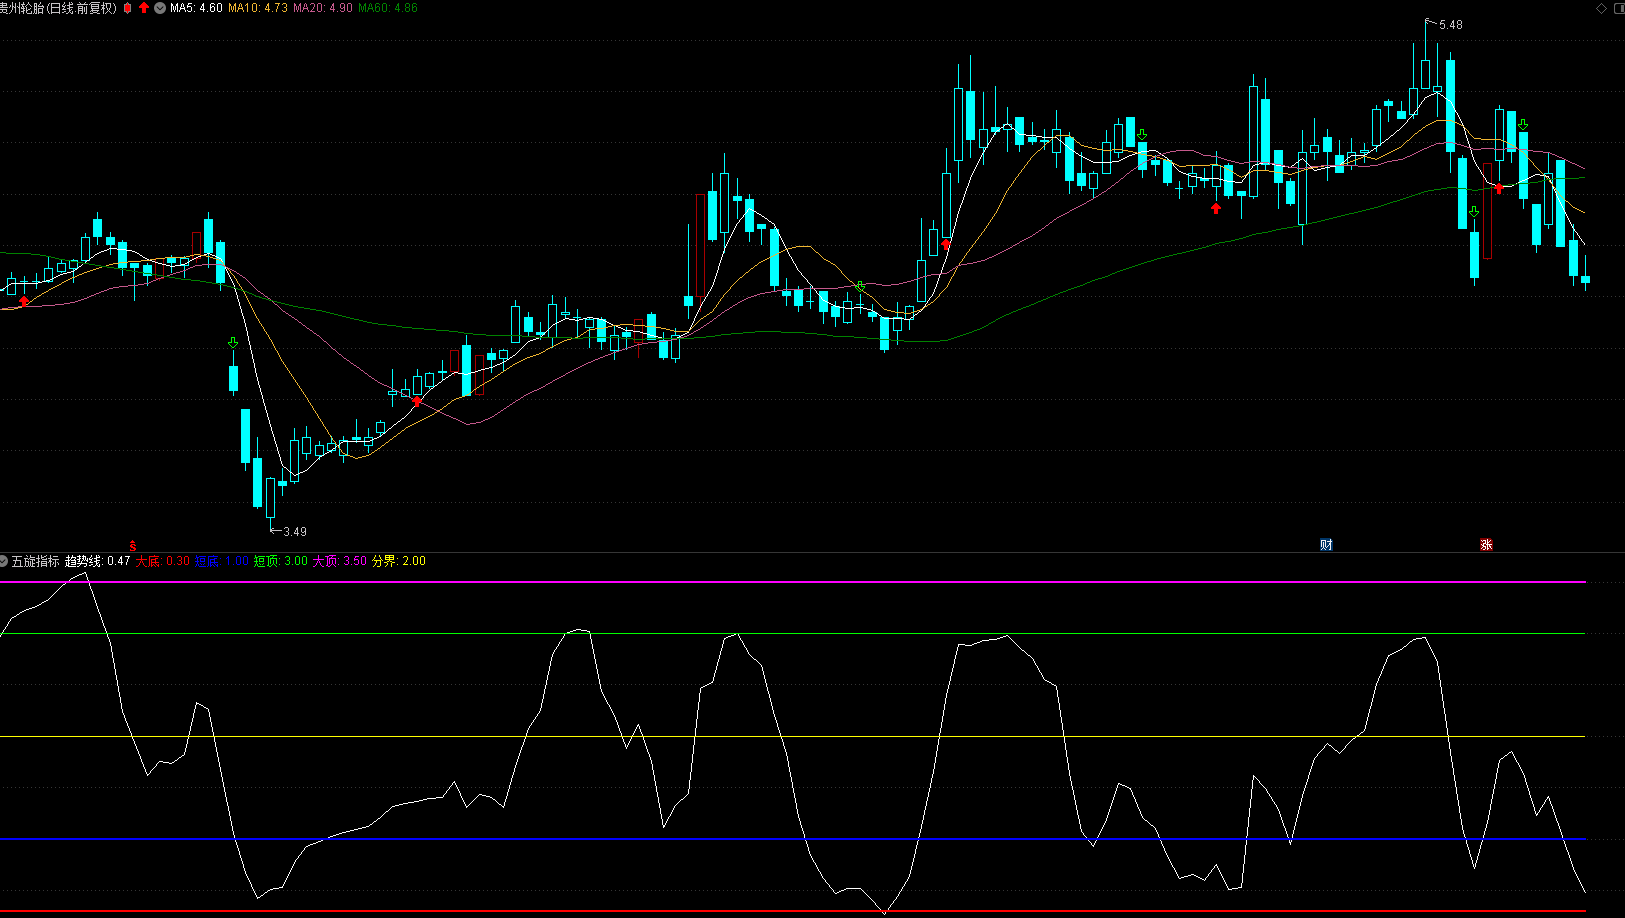Click the stock title 贵州轮胎(日线.前复权)
Image resolution: width=1625 pixels, height=918 pixels.
pyautogui.click(x=58, y=8)
